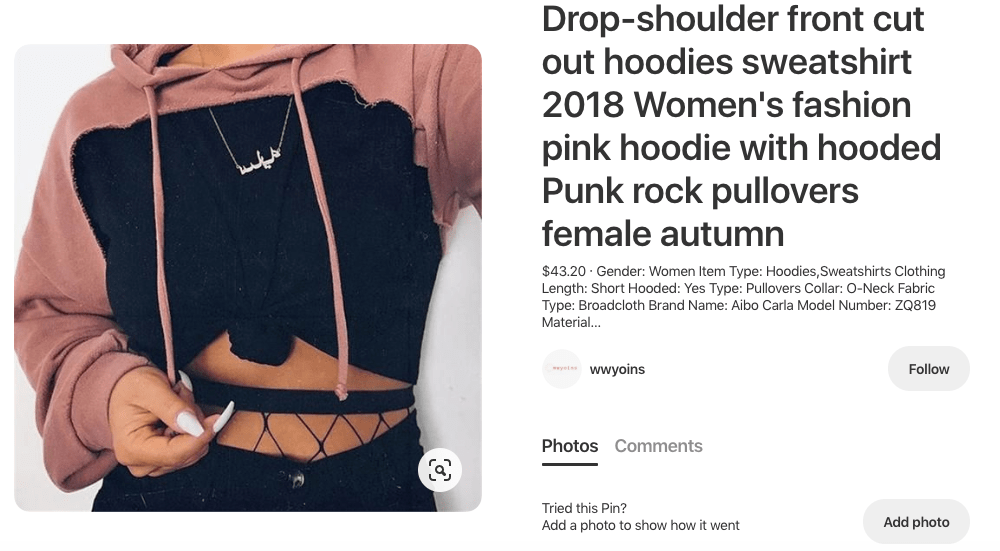Click the $43.20 price text
This screenshot has height=551, width=1000.
click(563, 271)
